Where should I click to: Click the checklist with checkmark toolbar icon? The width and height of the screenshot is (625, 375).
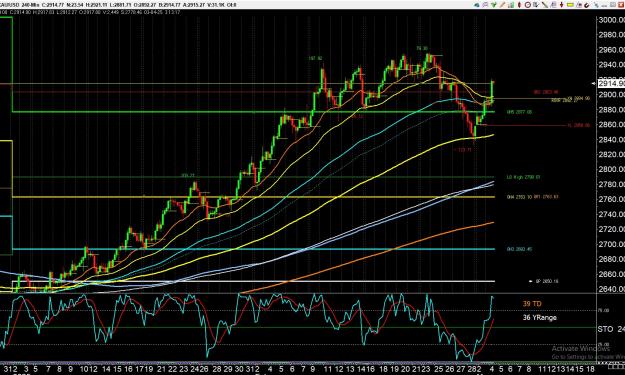pyautogui.click(x=536, y=5)
